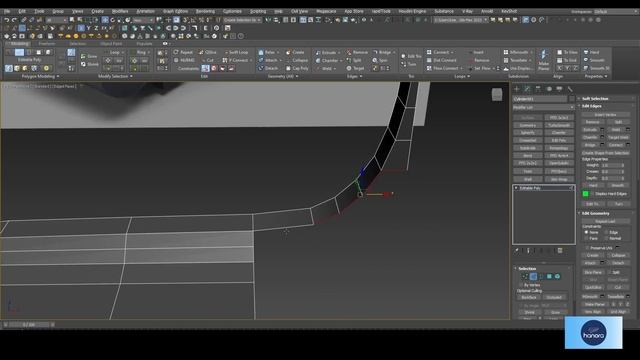Click the Bridge tool in ribbon Edges group
This screenshot has height=360, width=640.
[382, 52]
